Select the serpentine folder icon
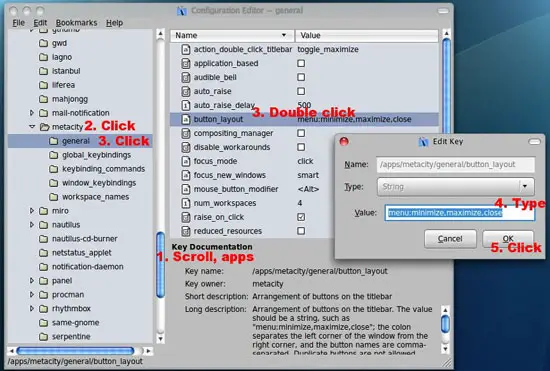 (43, 337)
